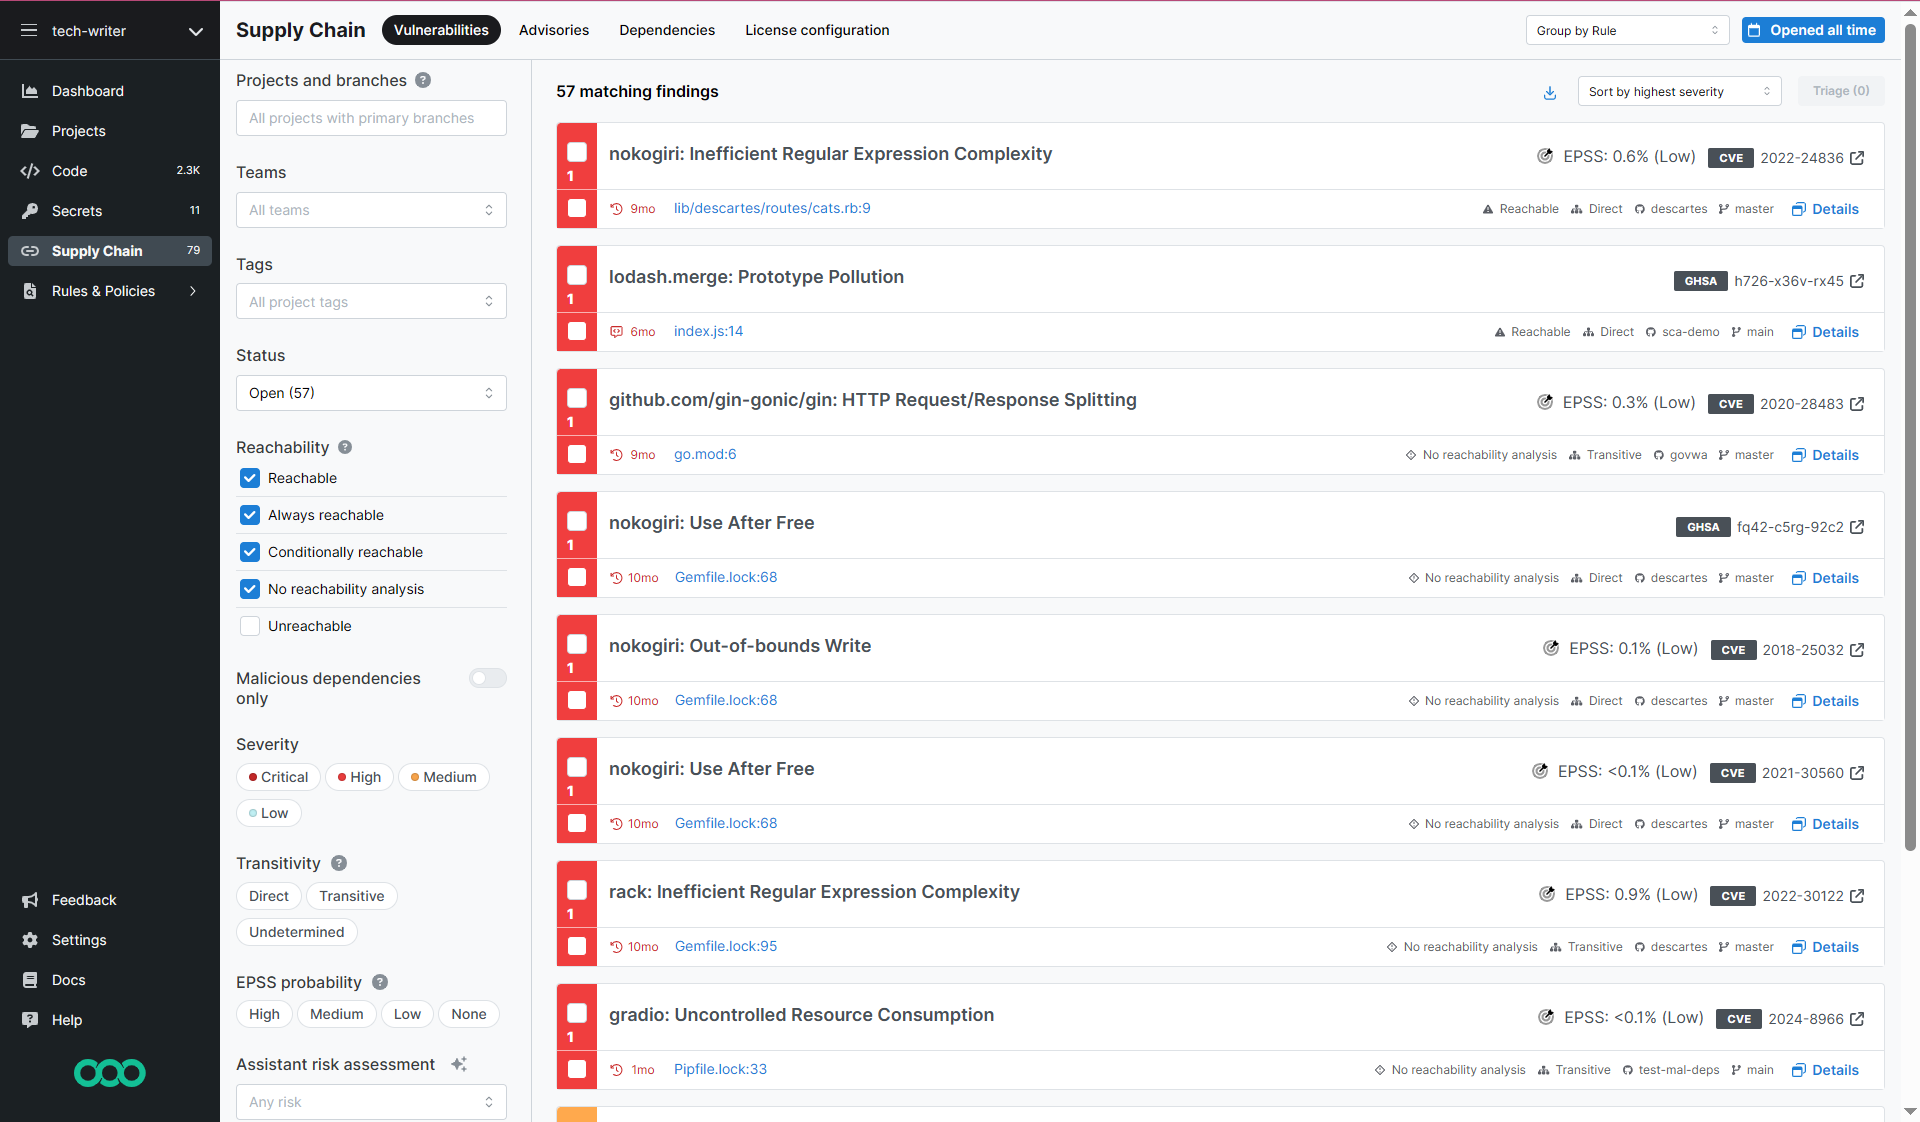
Task: Toggle Malicious dependencies only switch
Action: (488, 678)
